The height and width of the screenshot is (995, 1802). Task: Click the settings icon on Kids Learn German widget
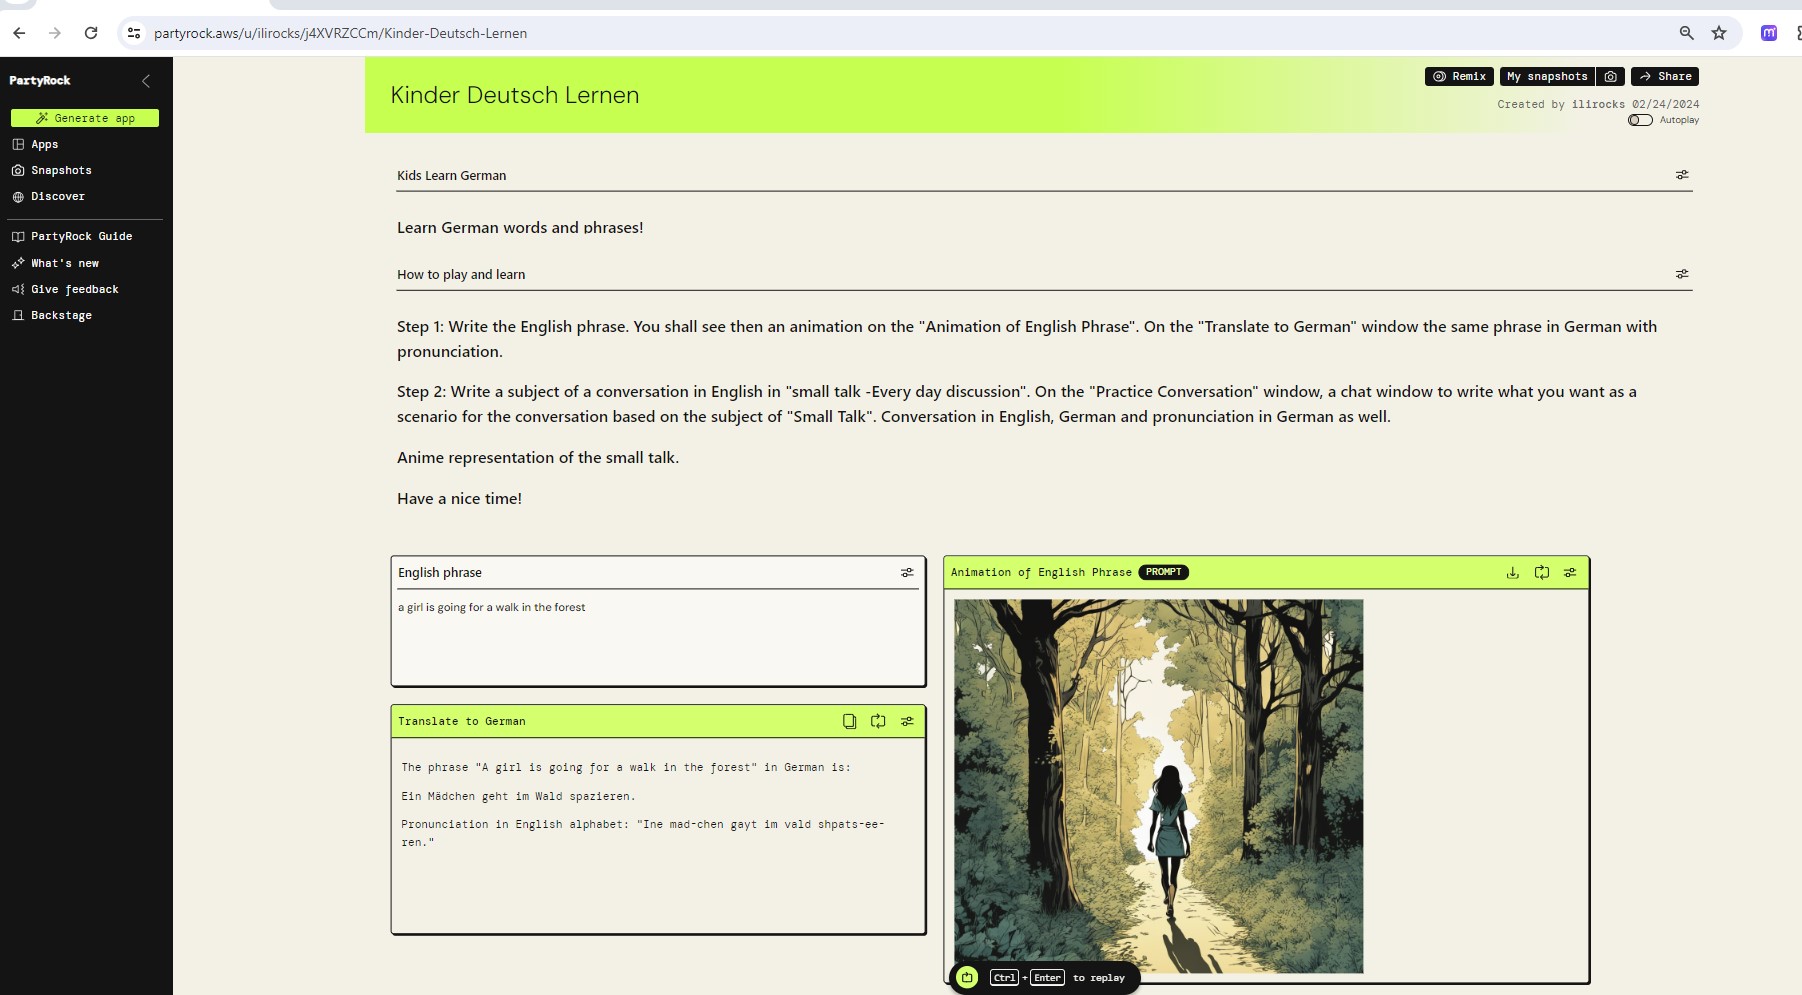[x=1682, y=175]
